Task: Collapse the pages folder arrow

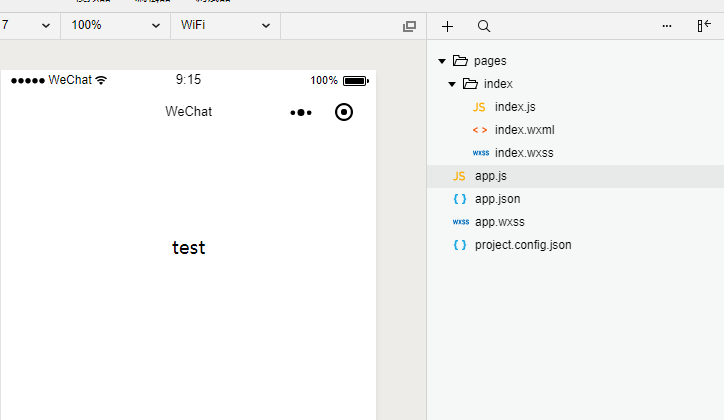Action: [442, 61]
